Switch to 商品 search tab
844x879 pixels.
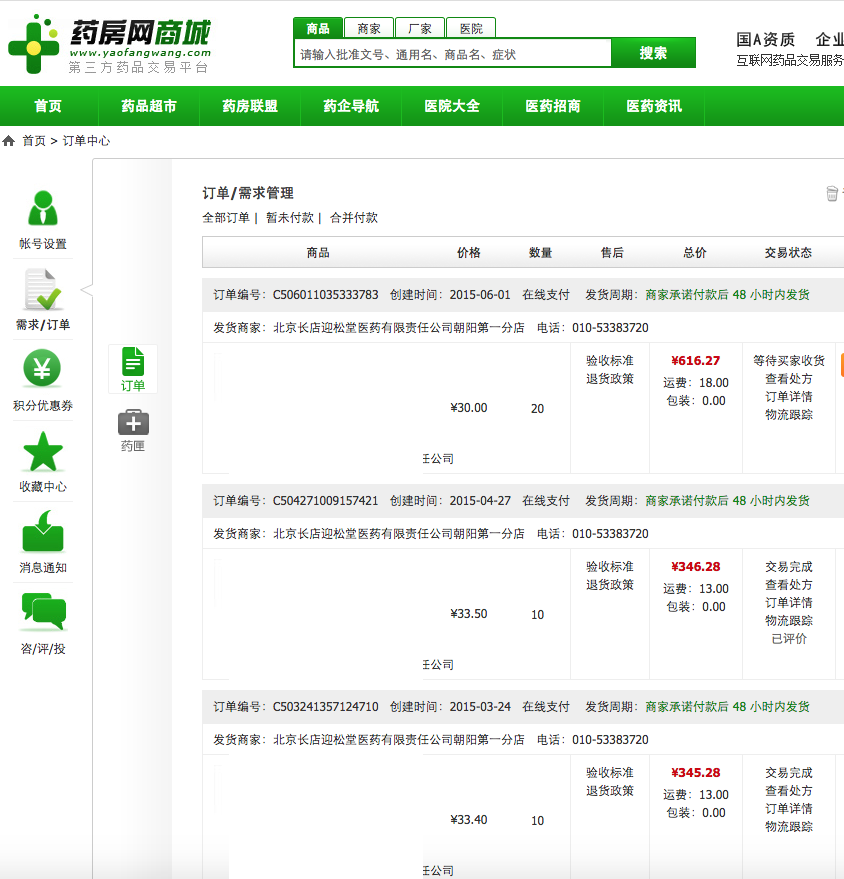318,29
